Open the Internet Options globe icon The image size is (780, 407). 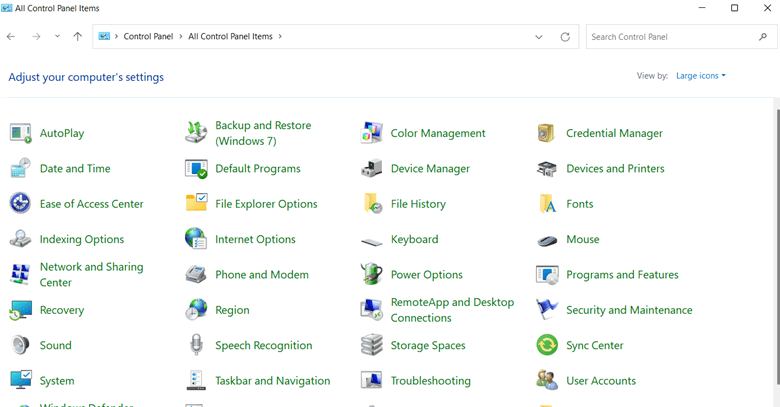(196, 240)
